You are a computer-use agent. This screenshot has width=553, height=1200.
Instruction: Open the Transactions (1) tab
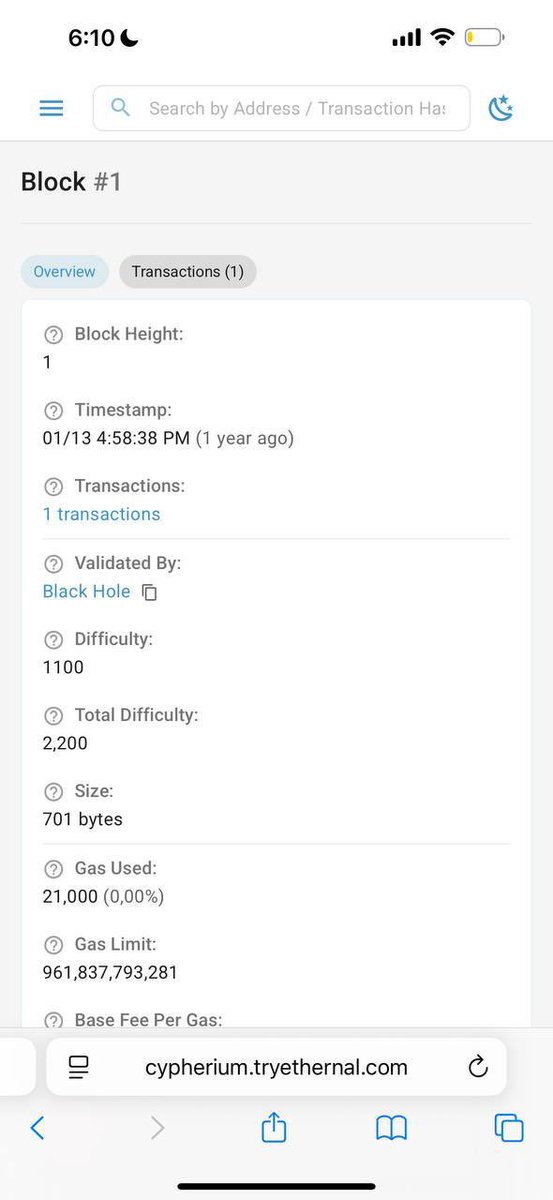188,272
